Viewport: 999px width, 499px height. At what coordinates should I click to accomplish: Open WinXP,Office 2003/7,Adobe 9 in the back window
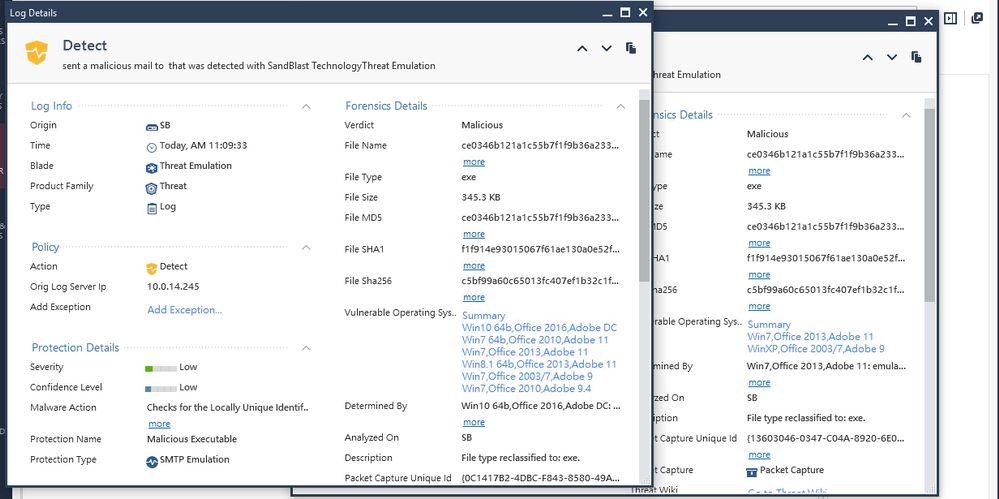tap(816, 349)
